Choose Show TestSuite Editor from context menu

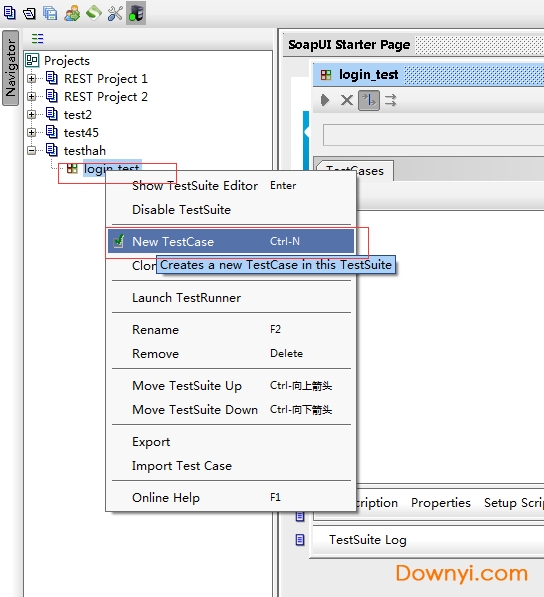(x=231, y=185)
